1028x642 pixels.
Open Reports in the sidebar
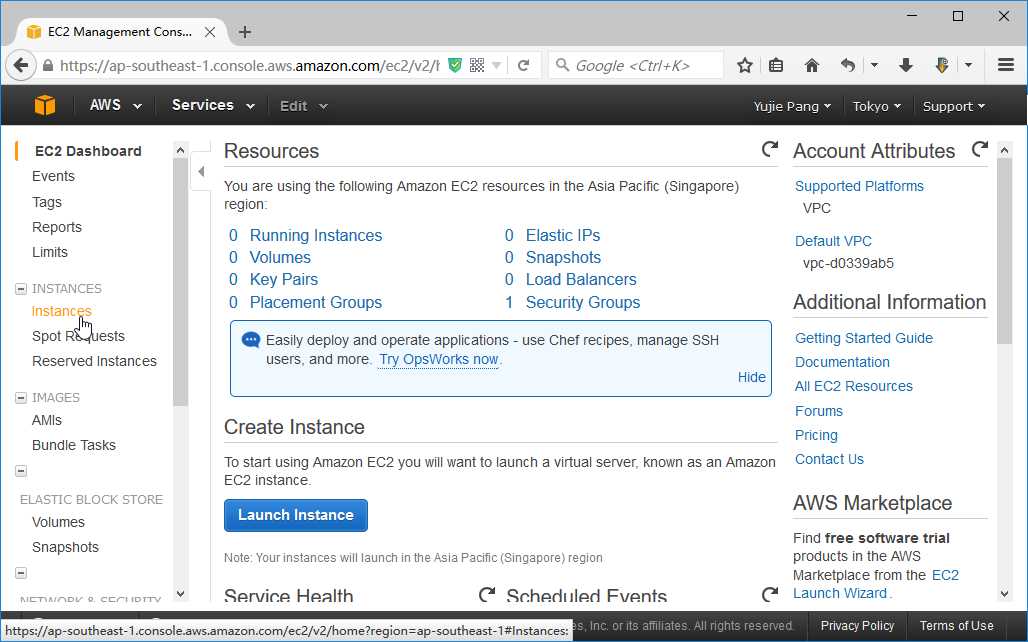57,227
